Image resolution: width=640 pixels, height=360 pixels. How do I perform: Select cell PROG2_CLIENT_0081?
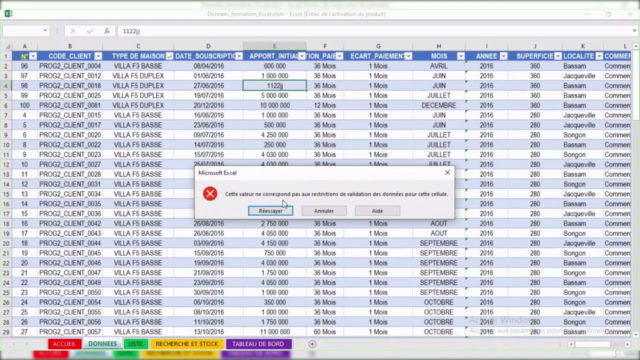70,105
